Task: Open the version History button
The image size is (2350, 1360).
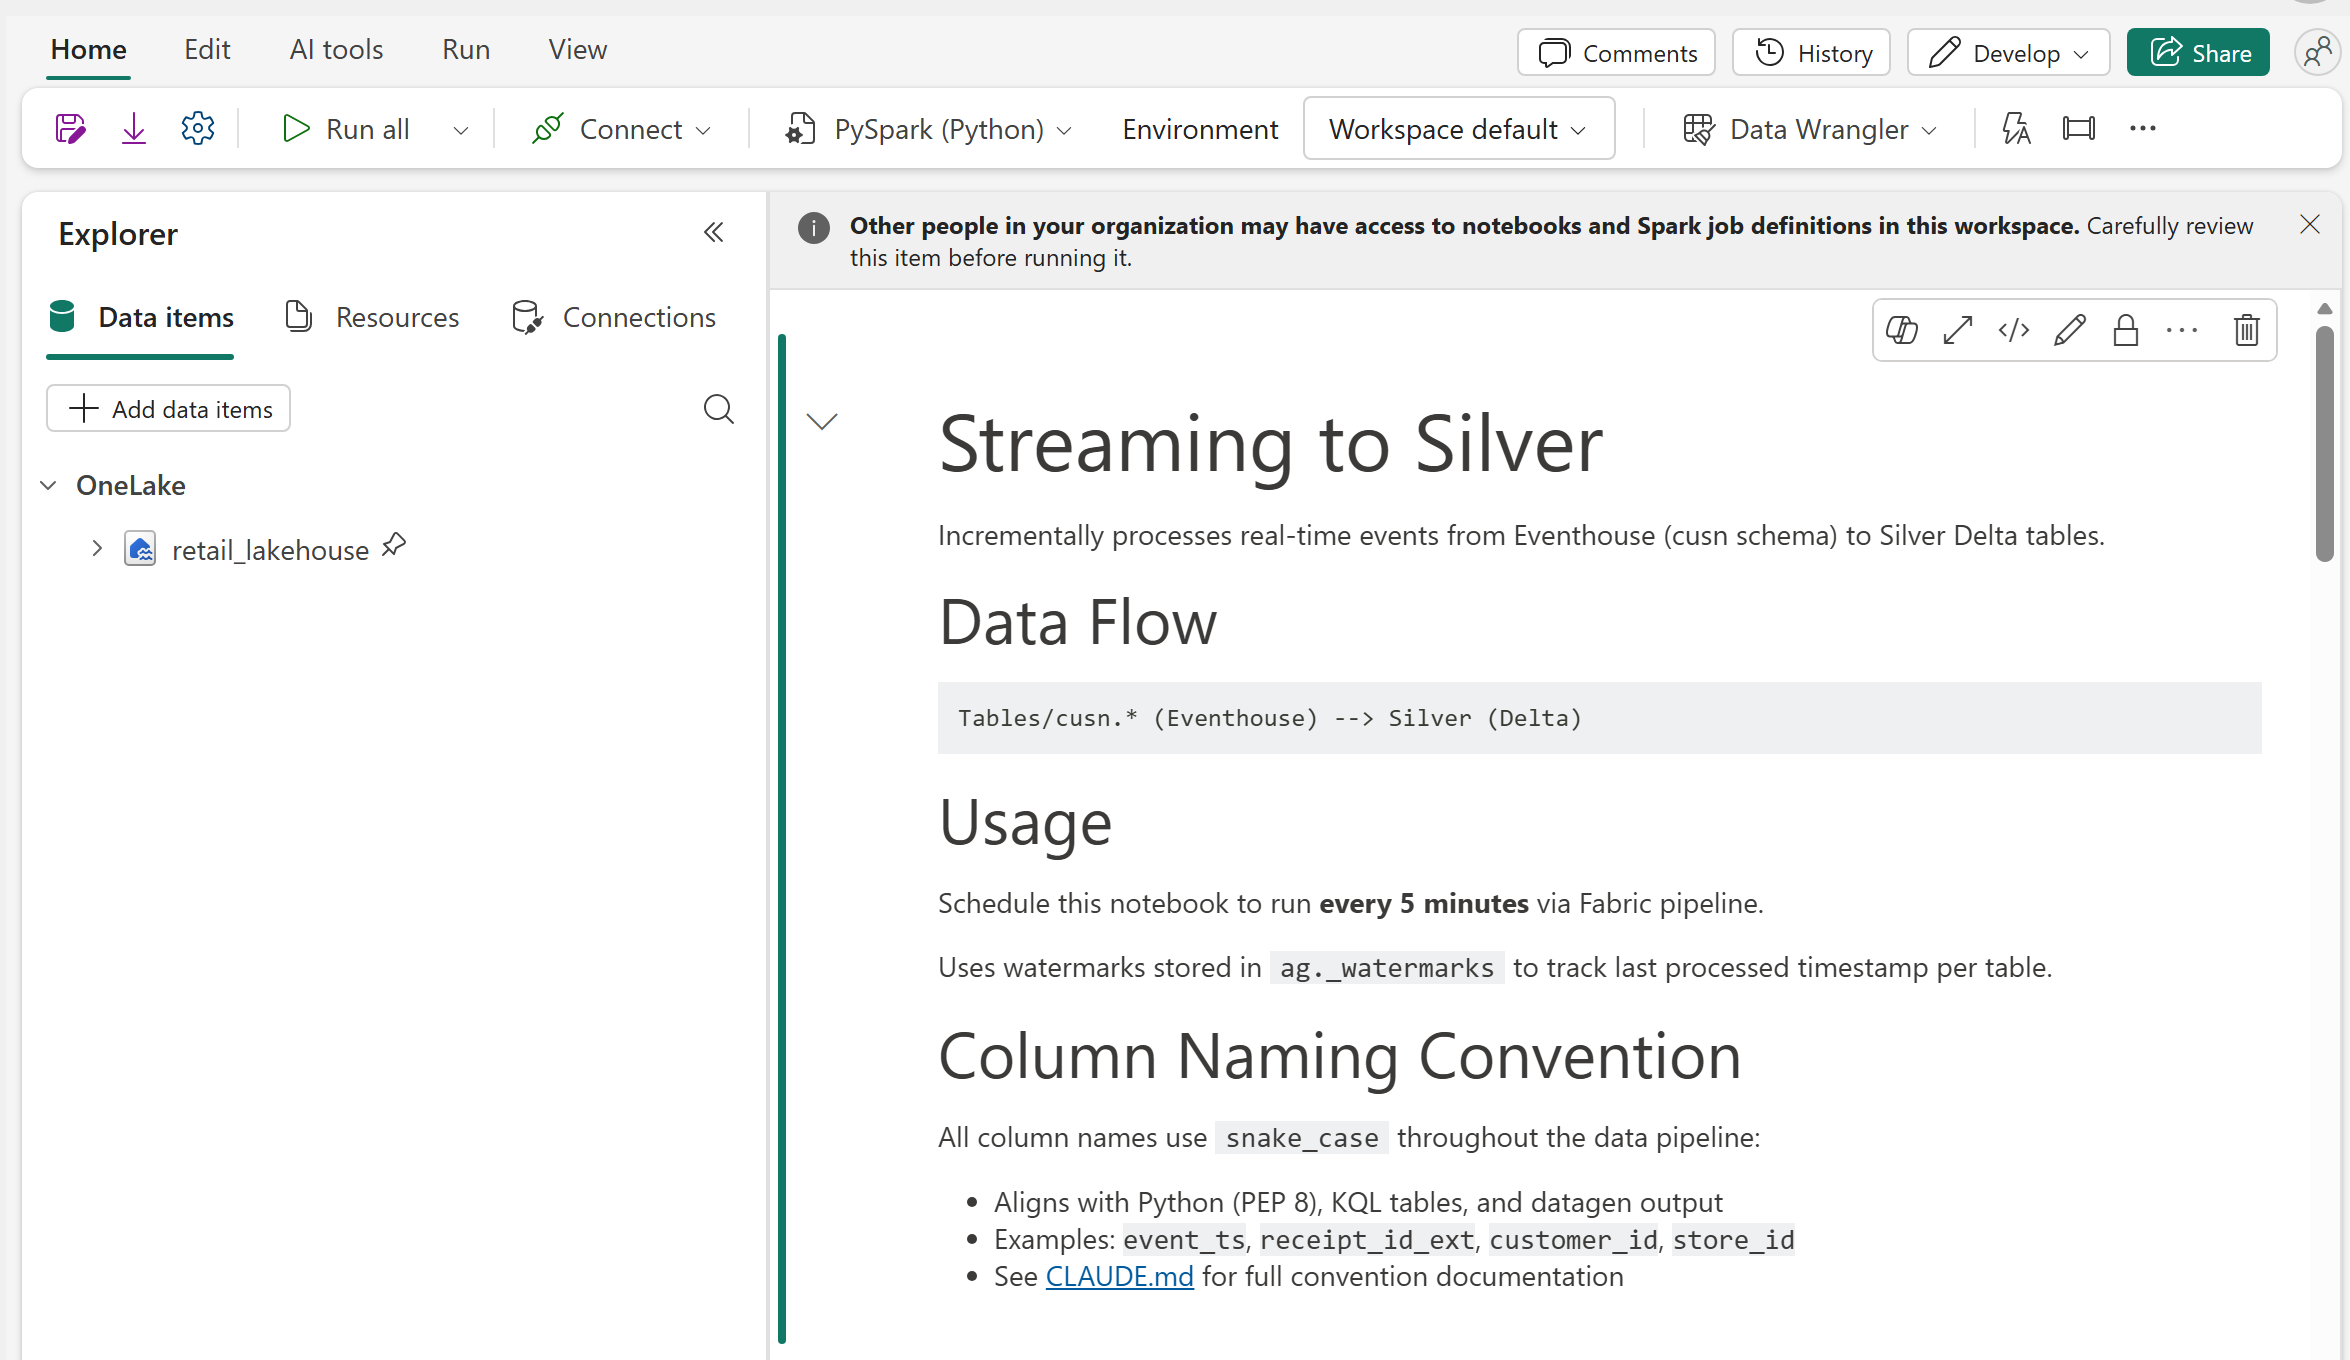Action: tap(1811, 53)
